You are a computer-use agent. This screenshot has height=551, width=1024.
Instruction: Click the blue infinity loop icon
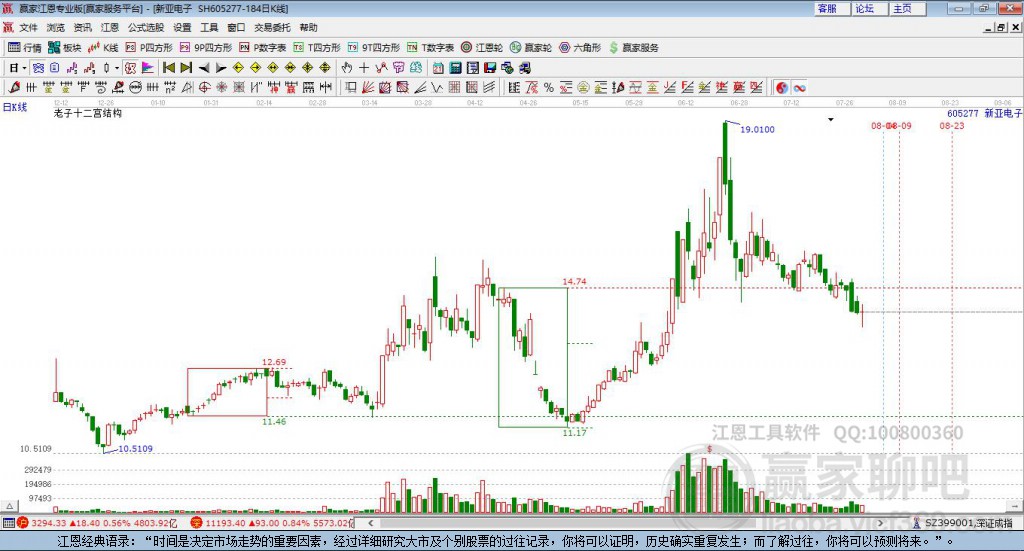click(799, 87)
